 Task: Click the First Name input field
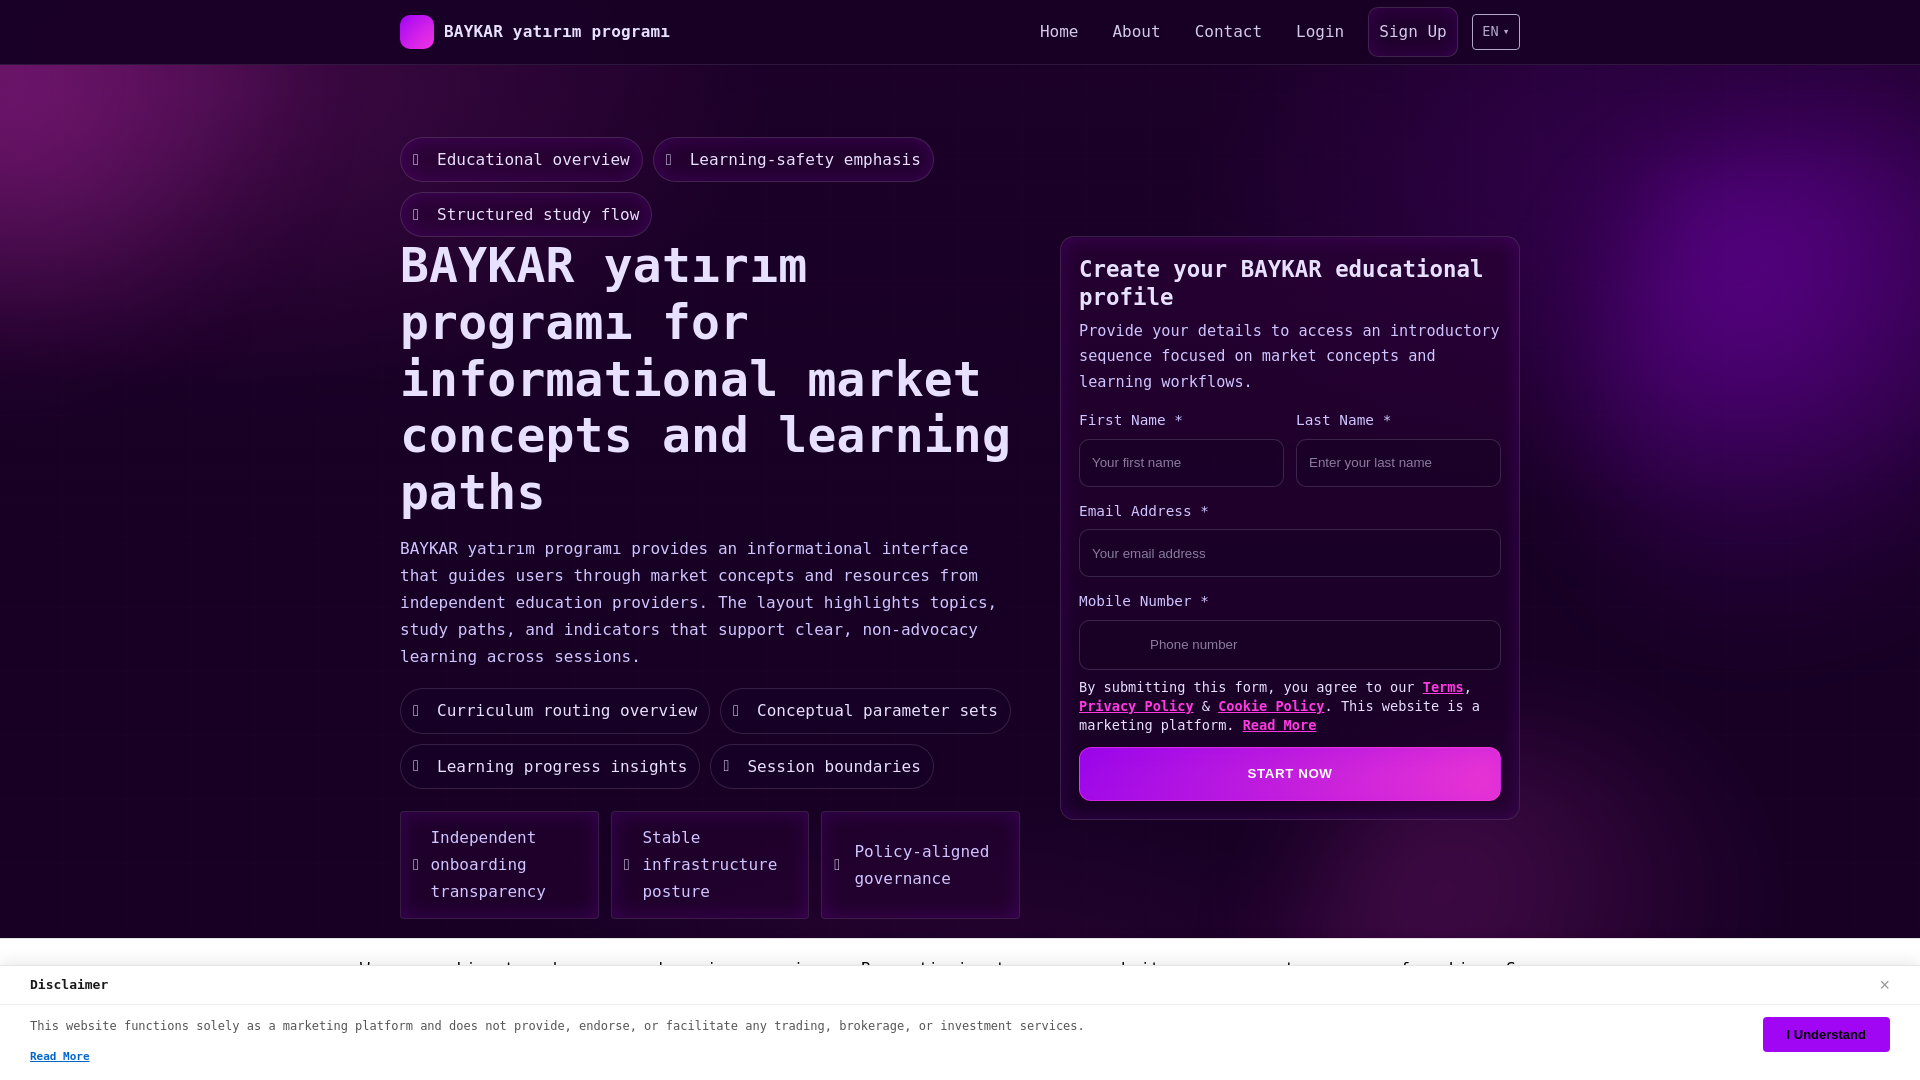[x=1181, y=463]
